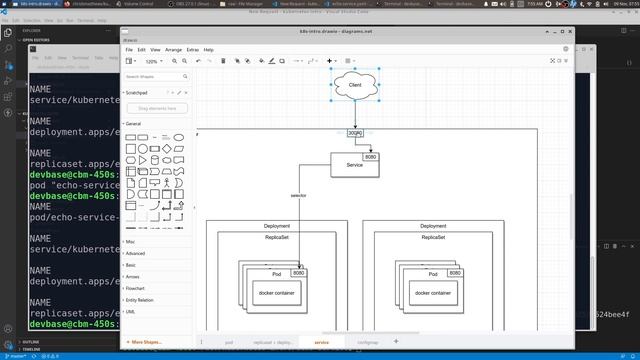Send selected shape to back

point(247,61)
